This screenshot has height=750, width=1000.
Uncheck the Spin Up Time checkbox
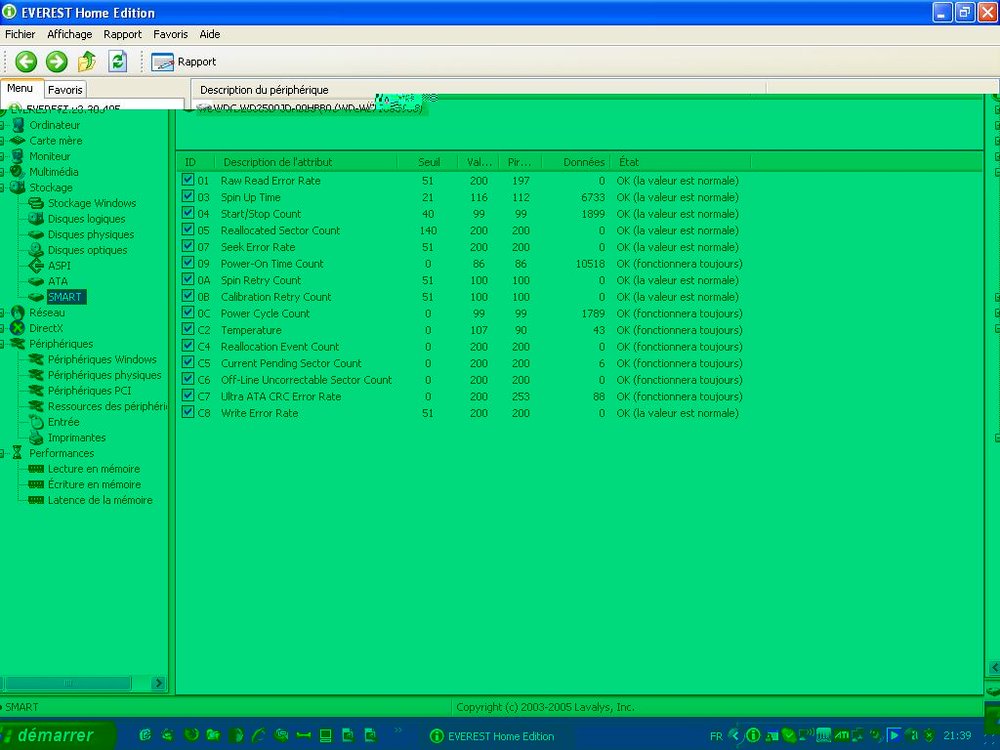point(188,196)
